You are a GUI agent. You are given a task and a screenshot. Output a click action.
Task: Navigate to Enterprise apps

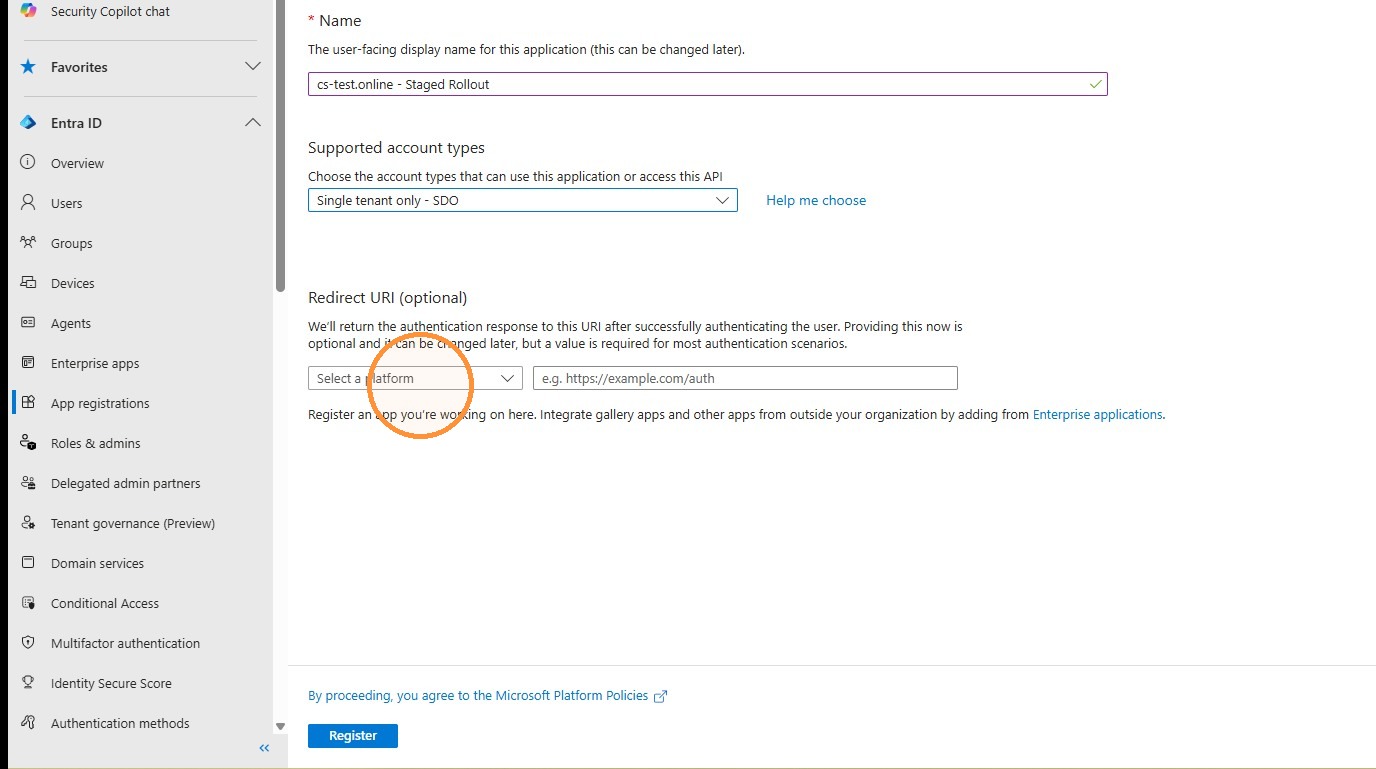(x=95, y=363)
